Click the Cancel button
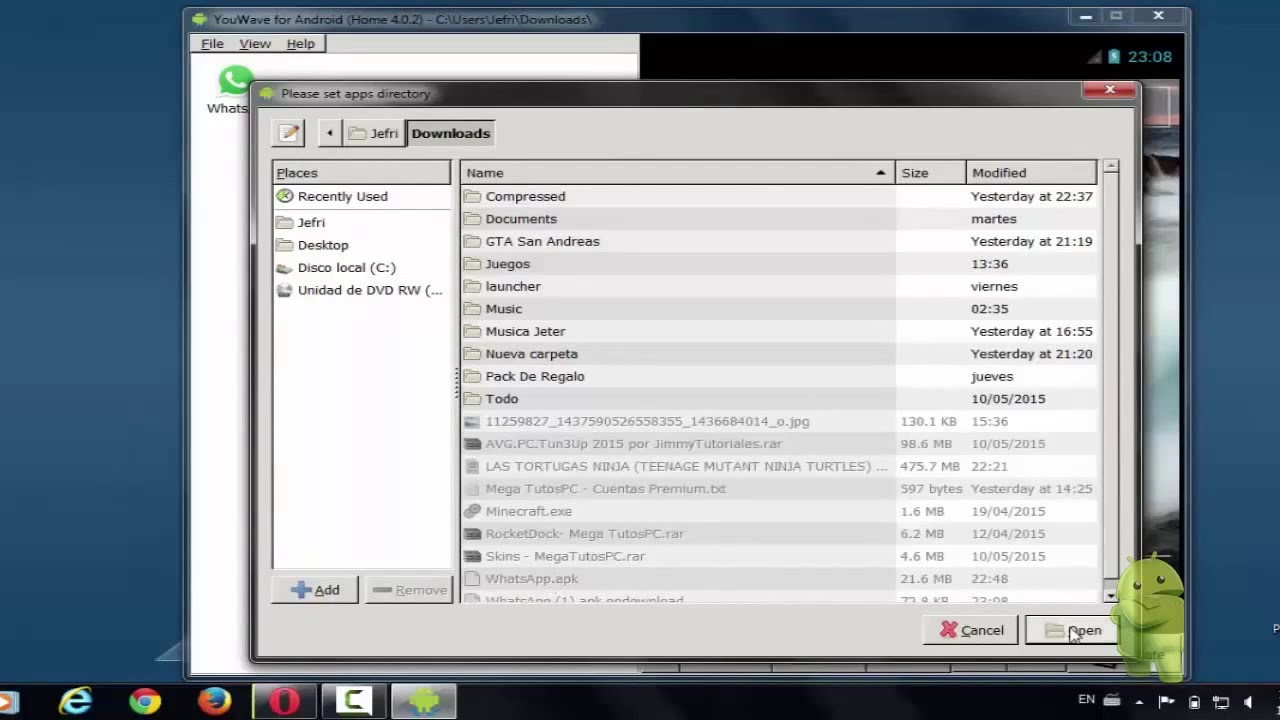 click(971, 630)
